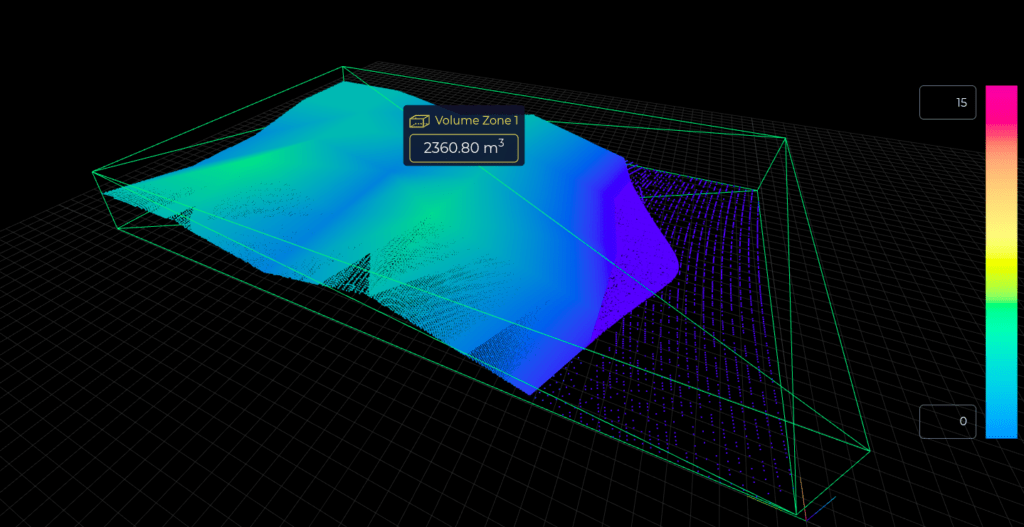Image resolution: width=1024 pixels, height=527 pixels.
Task: Click the minimum scale field showing 0
Action: click(947, 421)
